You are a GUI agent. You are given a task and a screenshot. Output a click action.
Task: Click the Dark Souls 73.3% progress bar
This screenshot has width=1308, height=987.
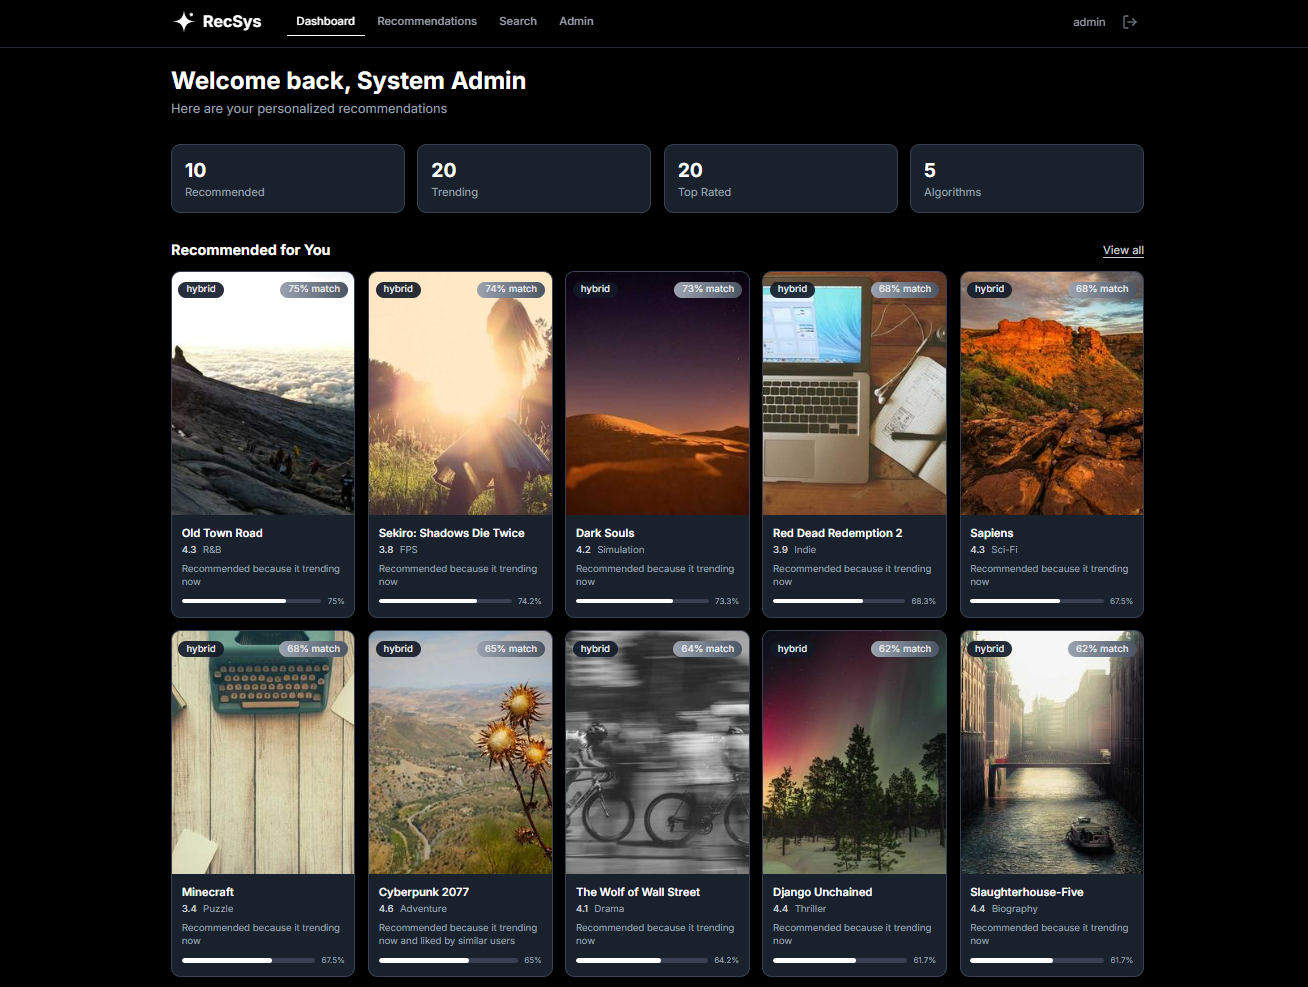click(642, 601)
